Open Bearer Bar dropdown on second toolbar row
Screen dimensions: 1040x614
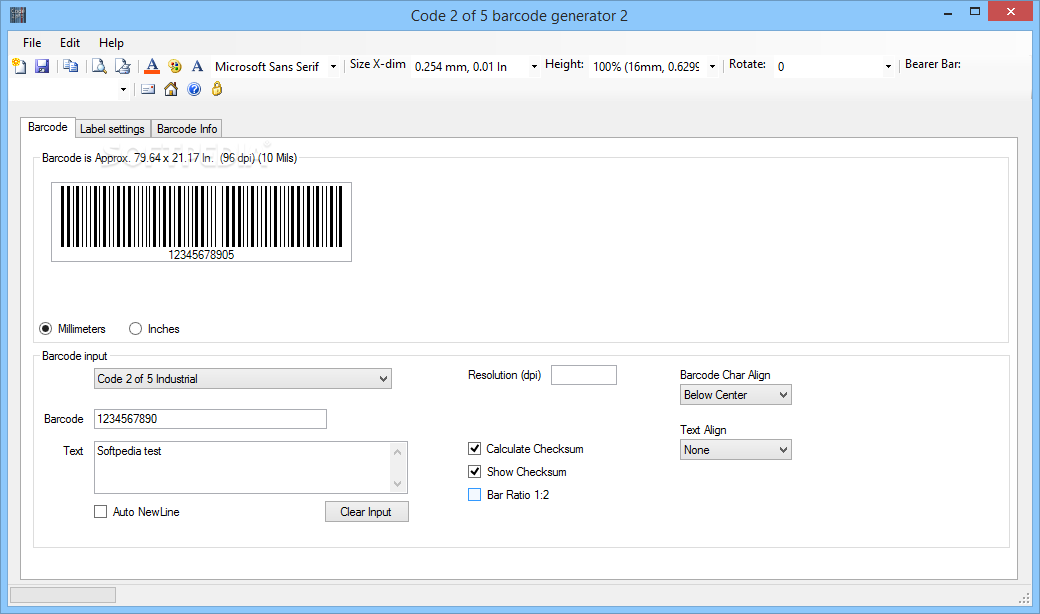tap(123, 90)
